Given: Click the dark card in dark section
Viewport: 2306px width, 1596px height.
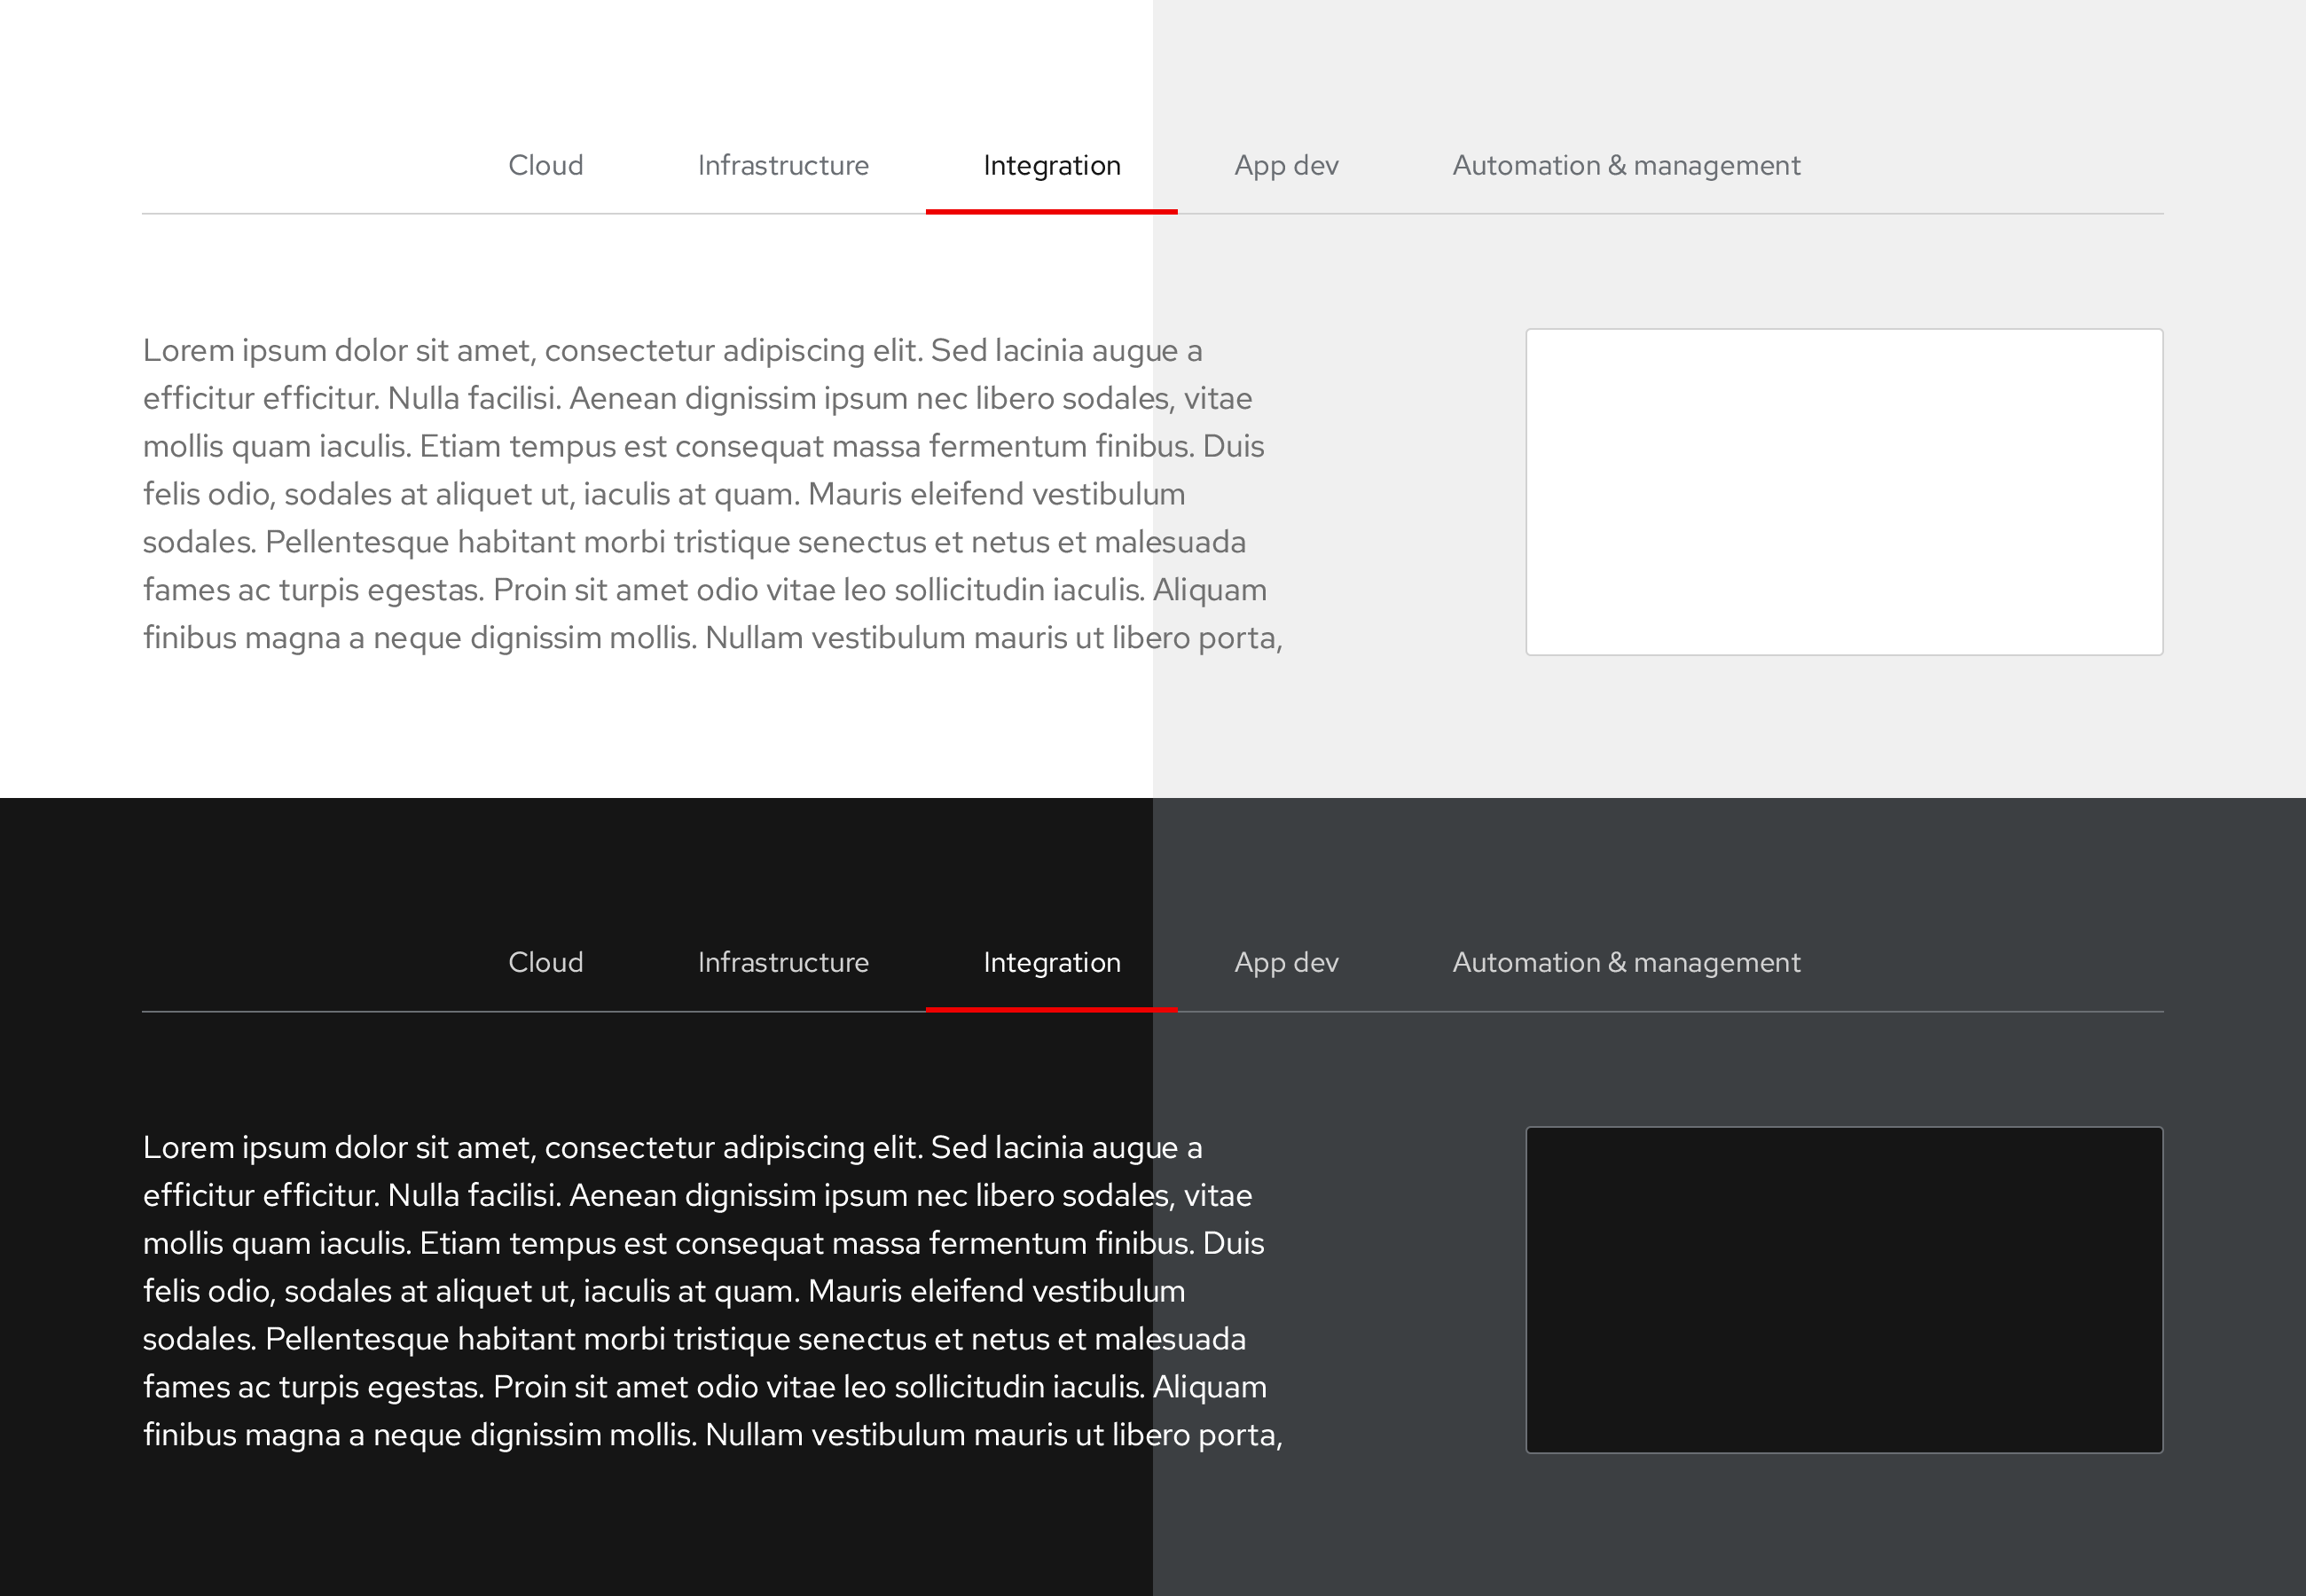Looking at the screenshot, I should (1843, 1289).
